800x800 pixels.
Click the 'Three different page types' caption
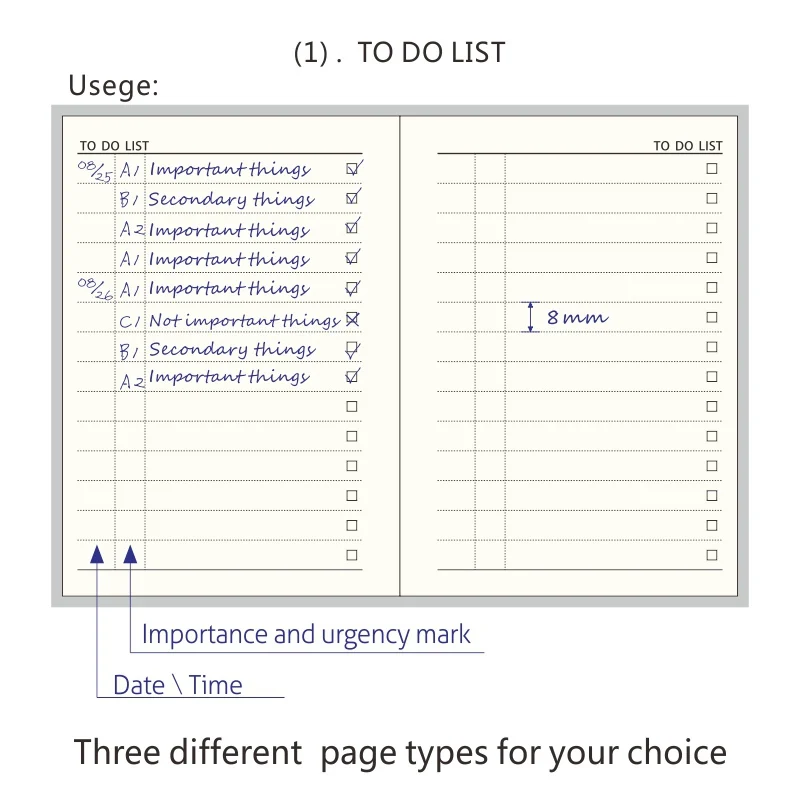click(x=400, y=752)
